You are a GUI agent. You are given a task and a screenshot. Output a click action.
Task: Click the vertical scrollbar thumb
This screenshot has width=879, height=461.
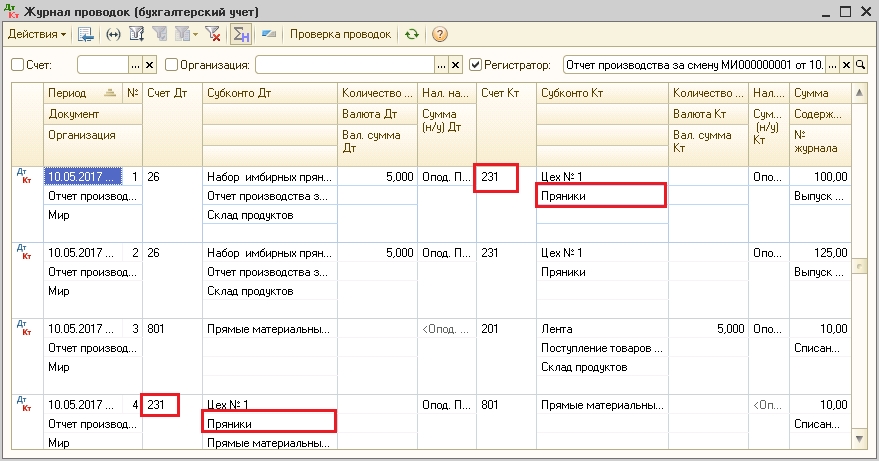click(859, 266)
